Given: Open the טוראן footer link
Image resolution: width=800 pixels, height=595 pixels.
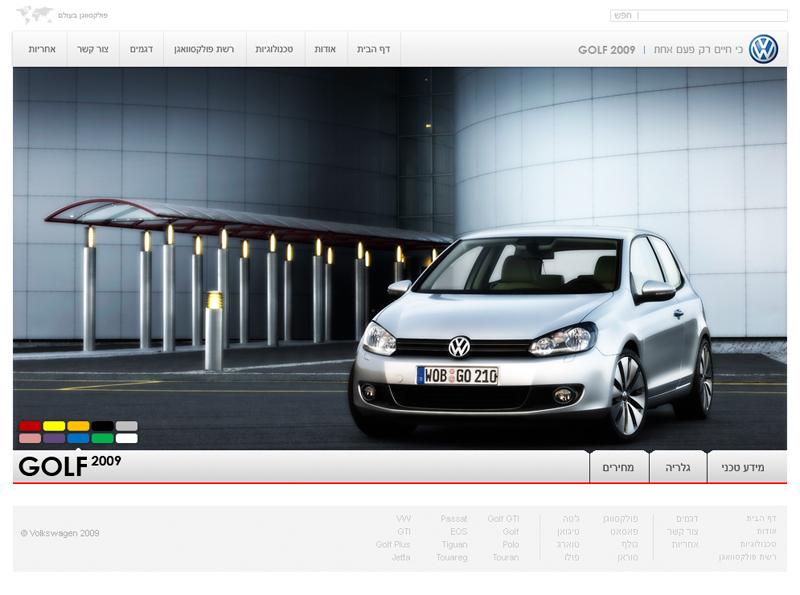Looking at the screenshot, I should pyautogui.click(x=628, y=557).
